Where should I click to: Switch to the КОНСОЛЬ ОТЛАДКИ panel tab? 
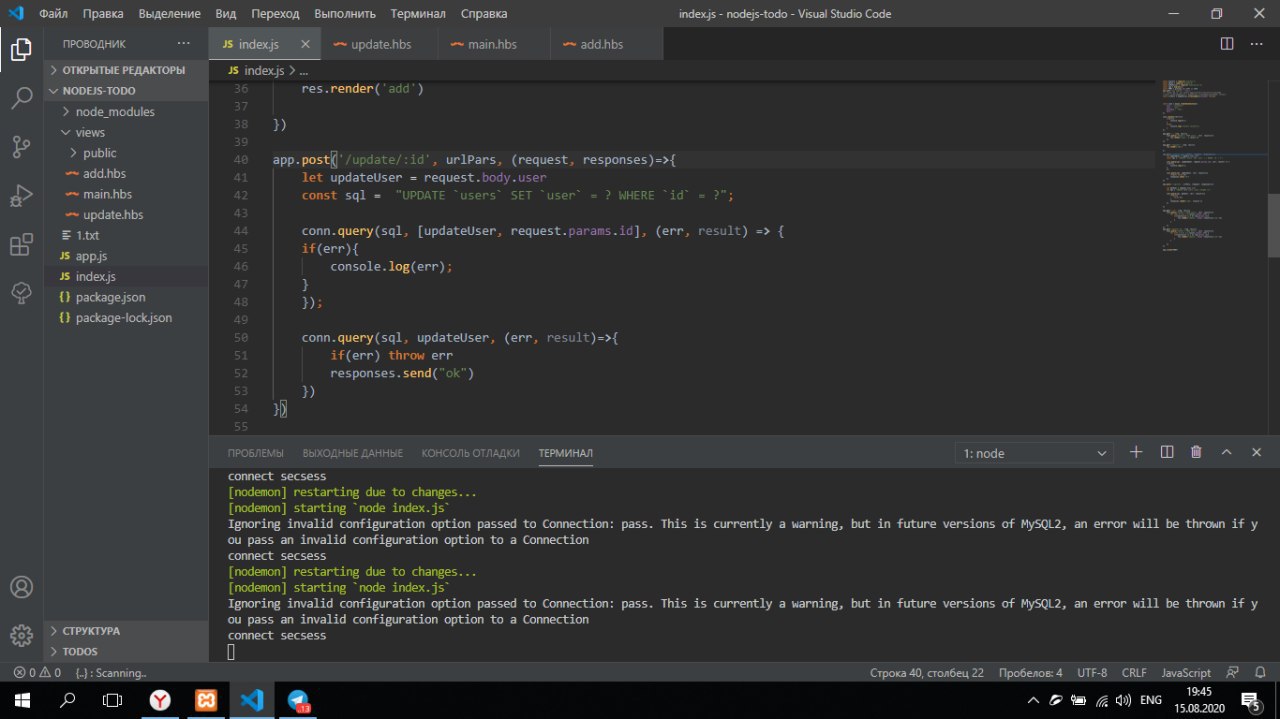pyautogui.click(x=471, y=453)
